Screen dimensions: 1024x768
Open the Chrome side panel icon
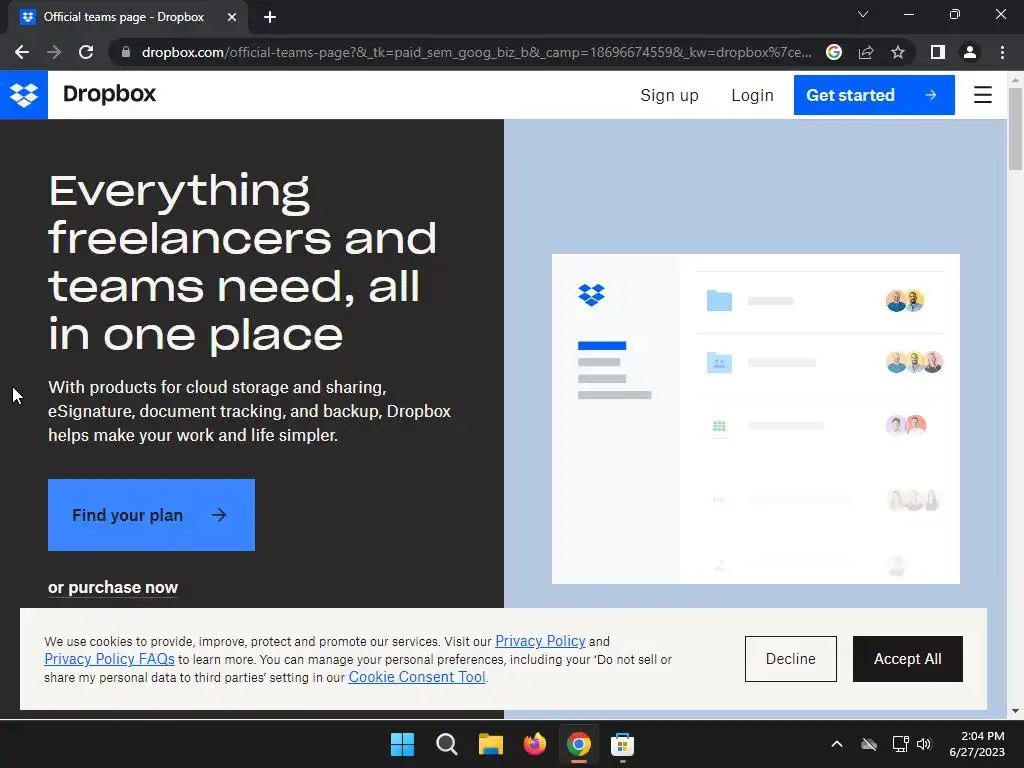[938, 52]
